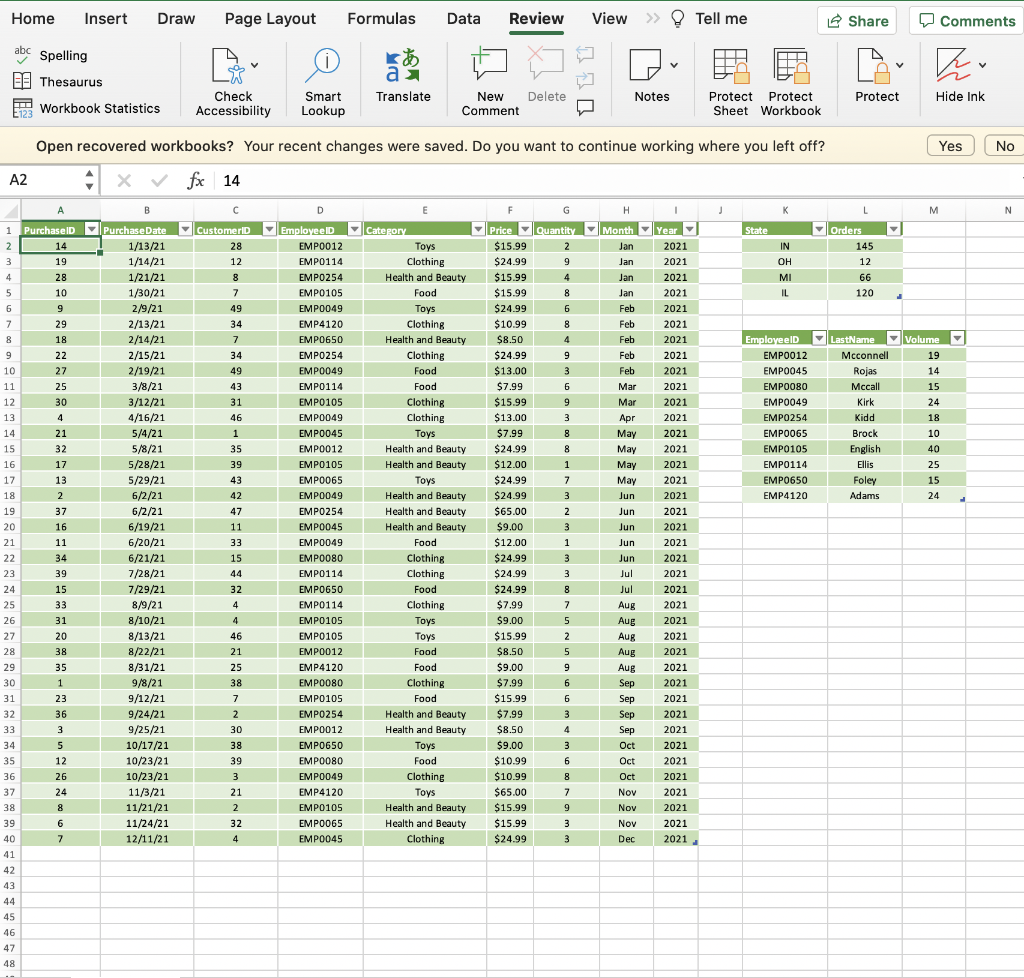This screenshot has width=1024, height=978.
Task: Click the Name Box stepper up arrow
Action: click(x=91, y=174)
